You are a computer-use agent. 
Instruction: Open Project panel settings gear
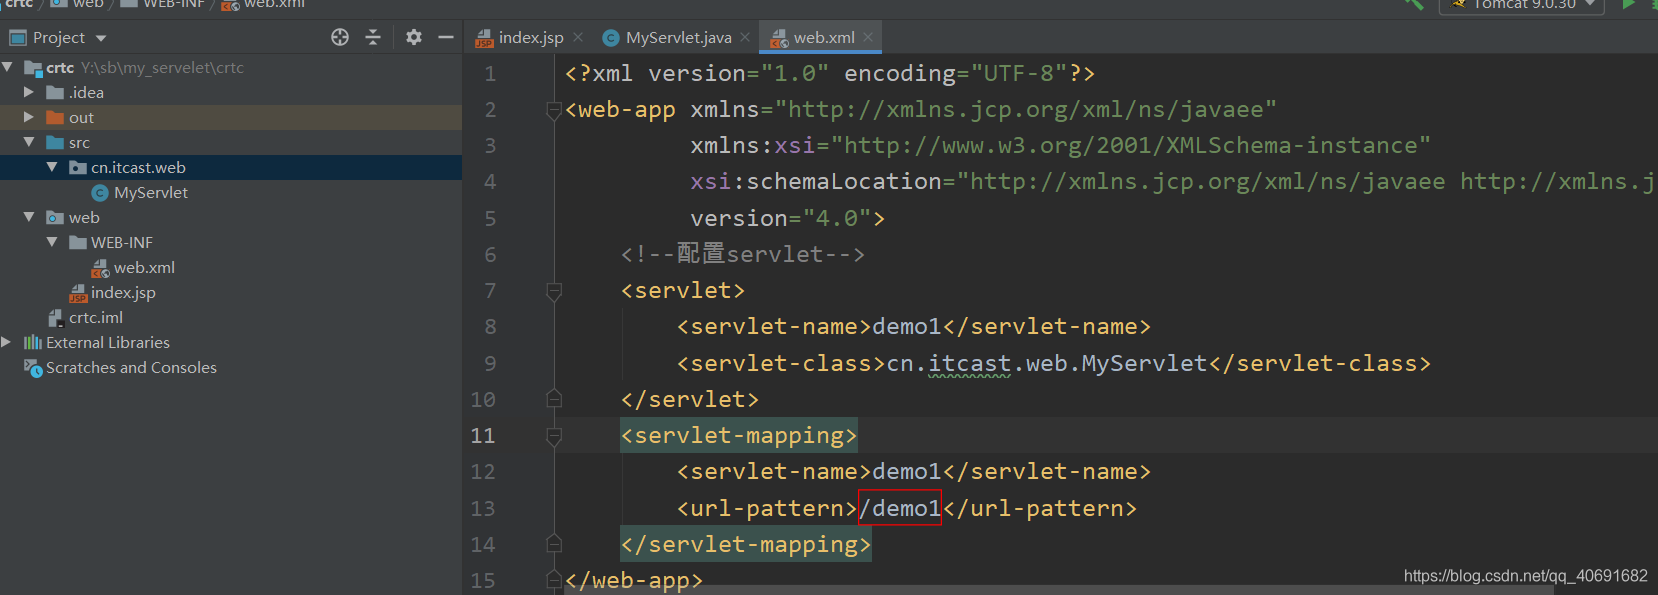(414, 37)
